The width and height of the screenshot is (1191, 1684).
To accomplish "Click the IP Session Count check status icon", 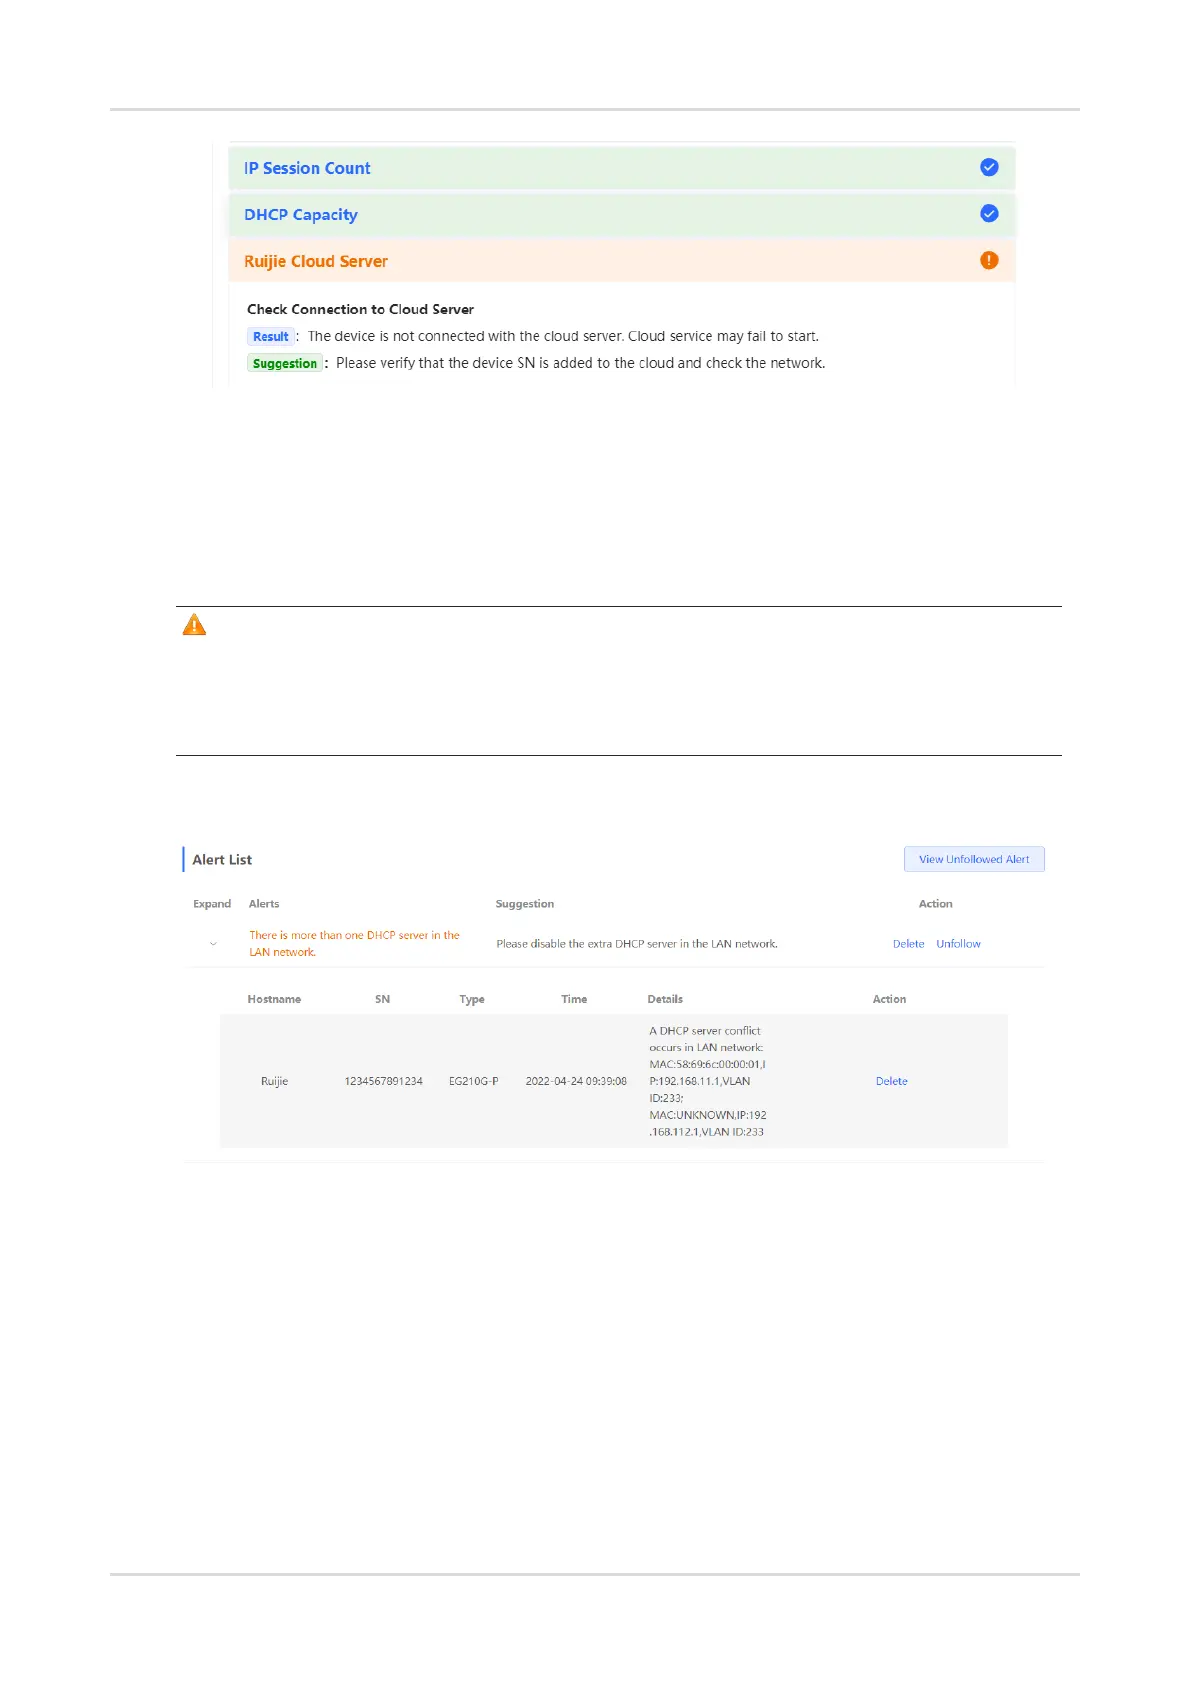I will click(989, 167).
